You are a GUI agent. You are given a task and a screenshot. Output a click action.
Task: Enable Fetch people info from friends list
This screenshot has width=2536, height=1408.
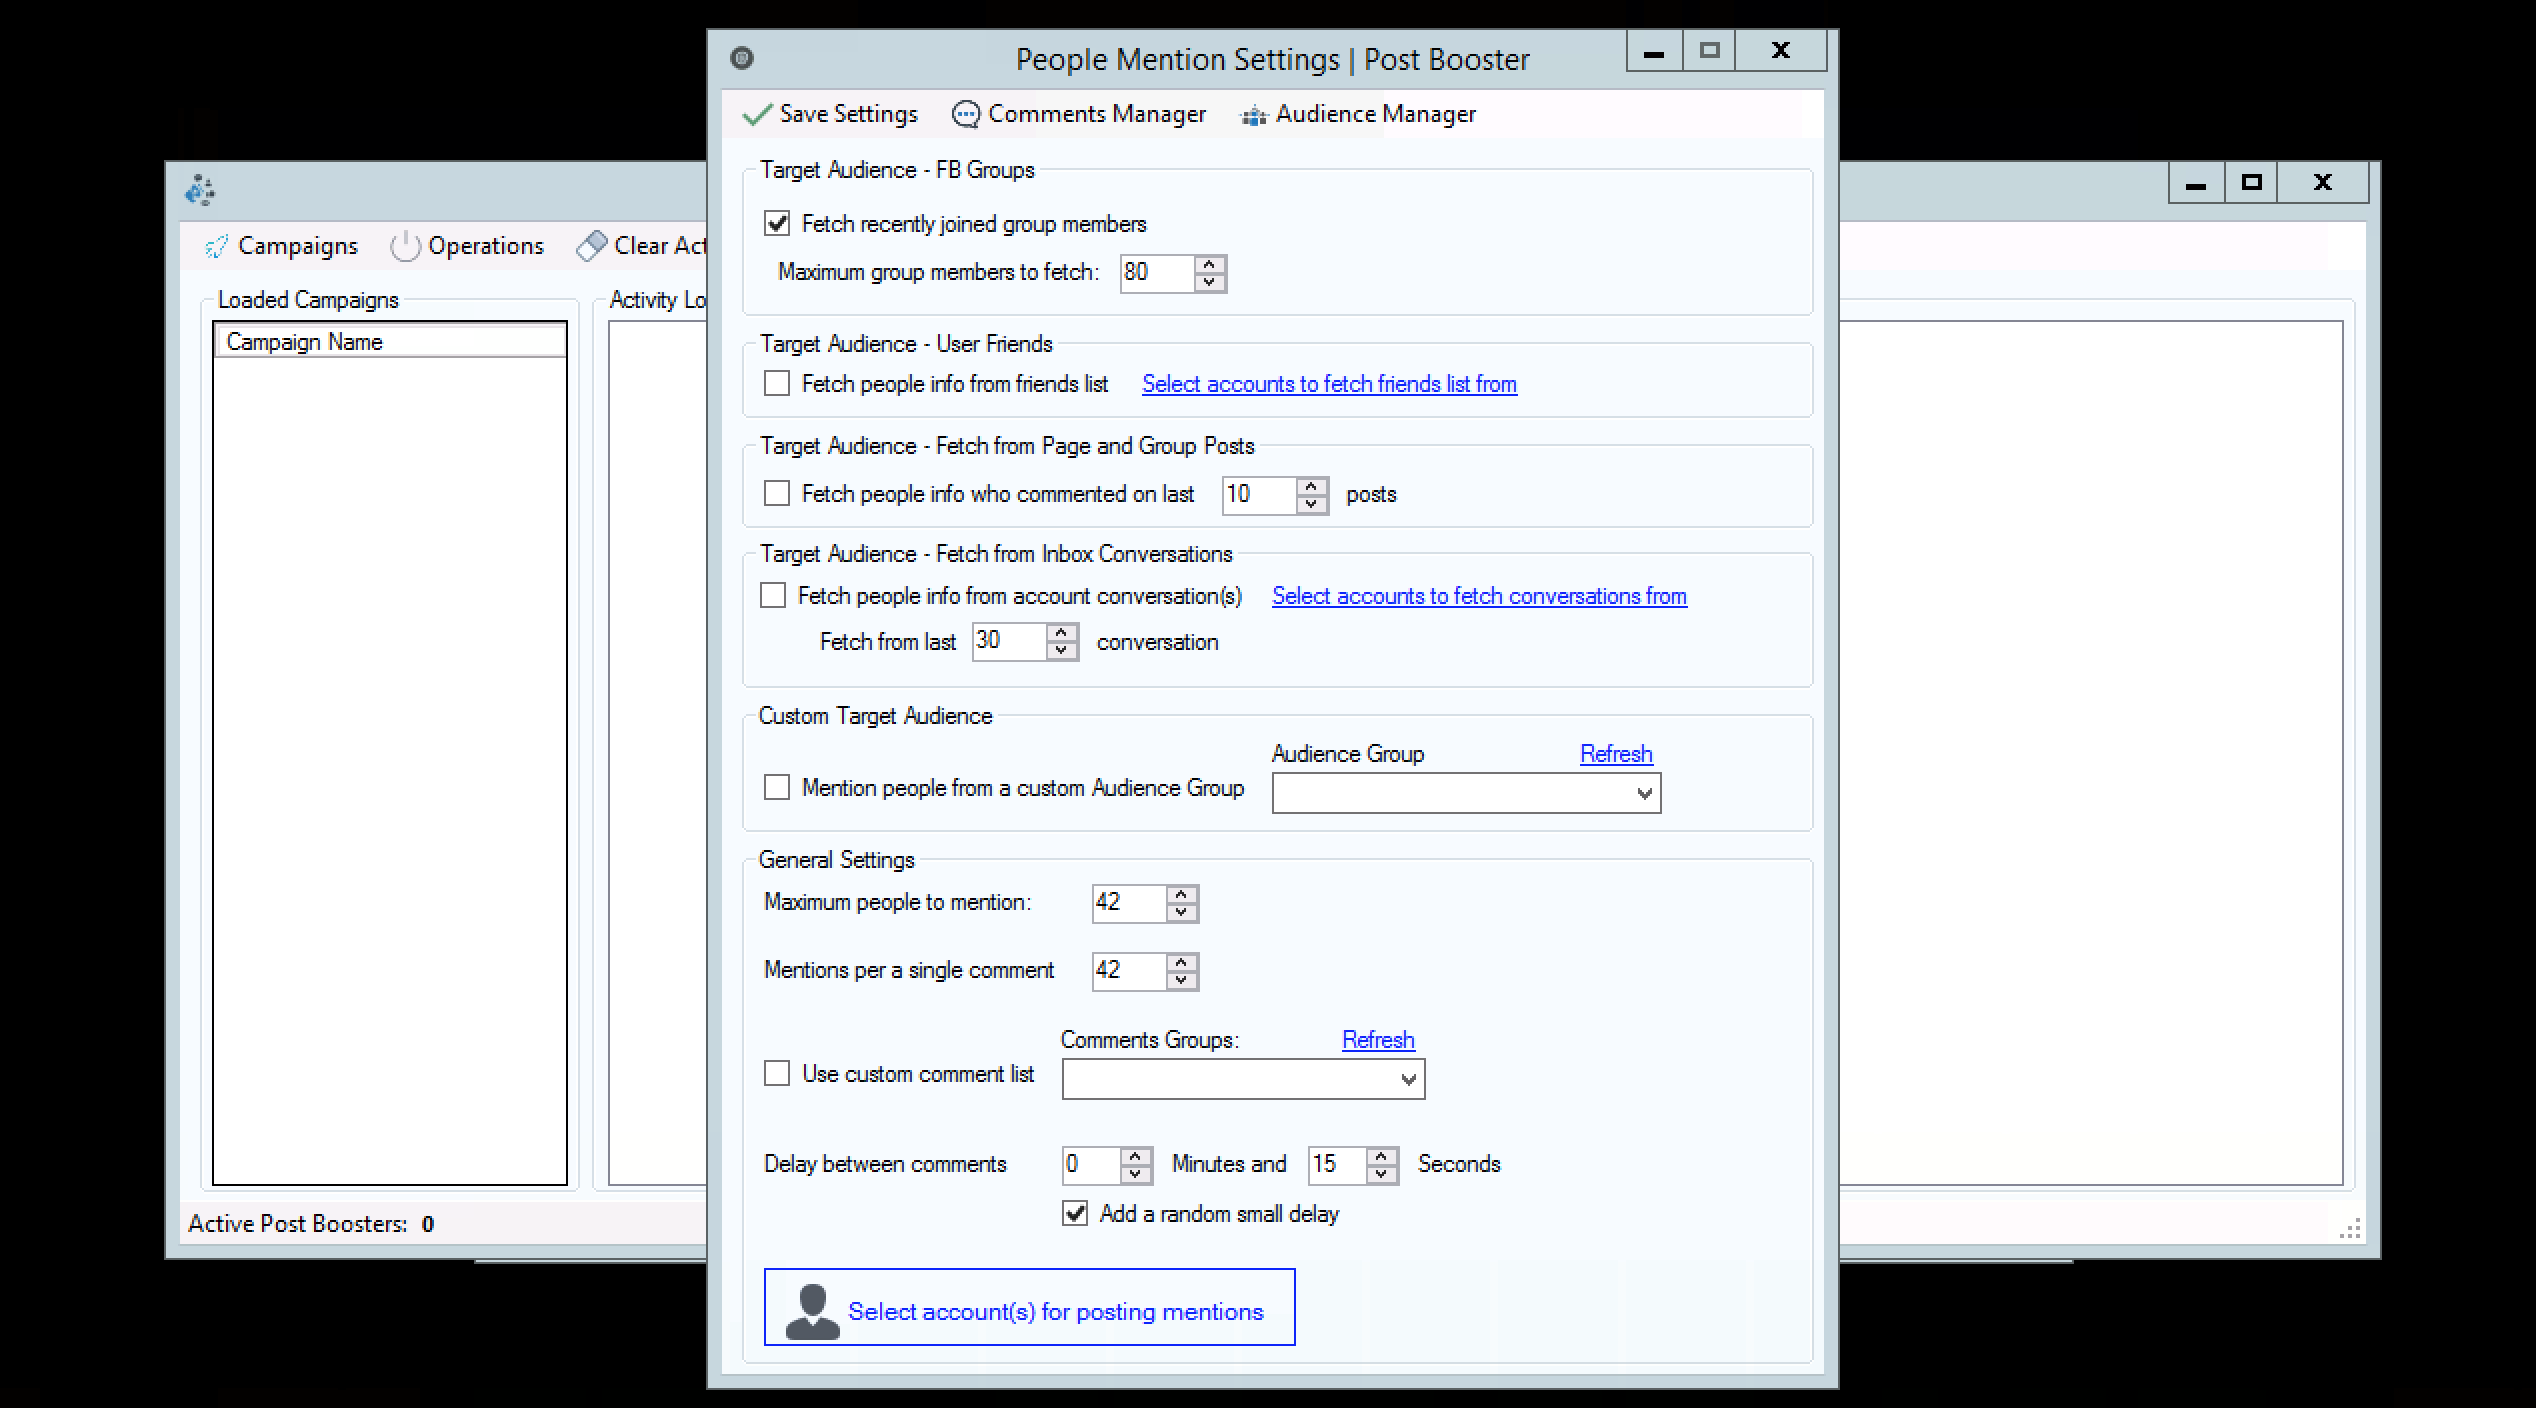(777, 383)
